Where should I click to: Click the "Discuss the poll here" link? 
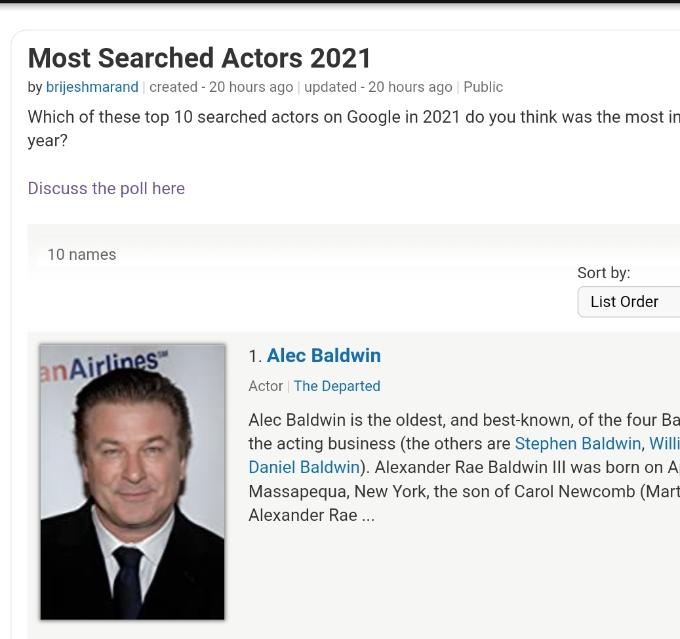click(x=106, y=188)
